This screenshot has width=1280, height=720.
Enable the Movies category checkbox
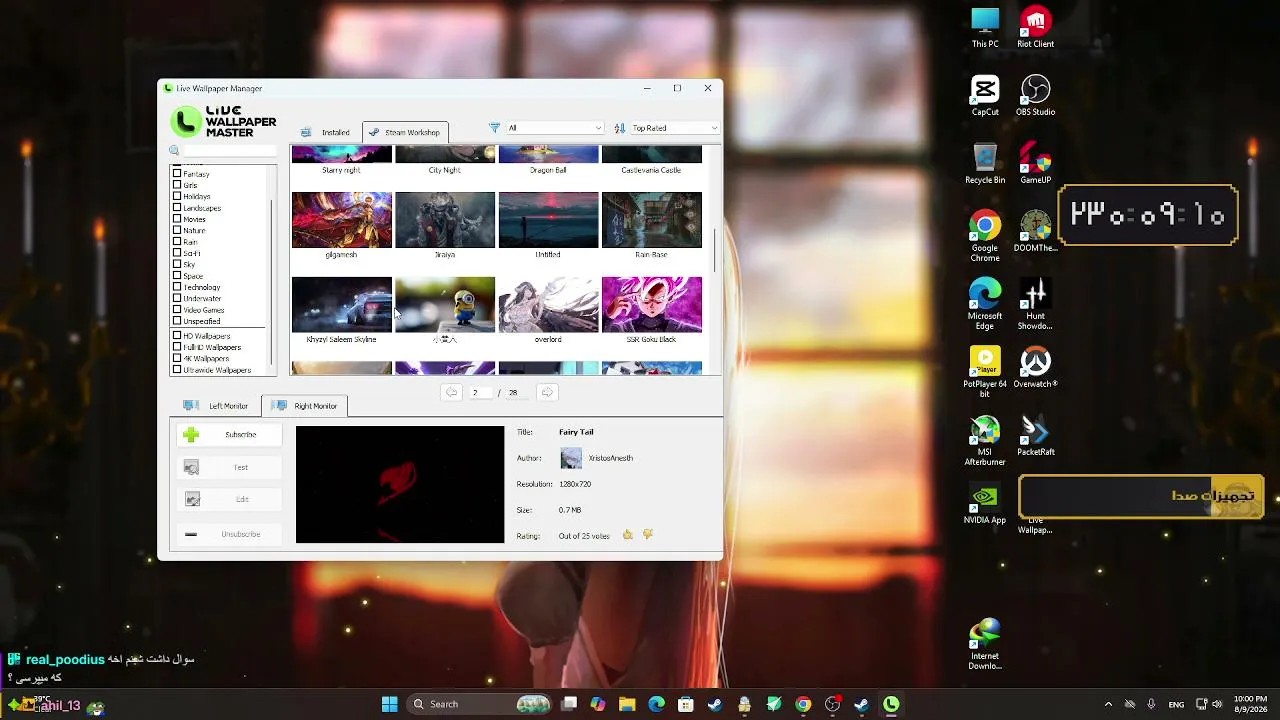click(x=177, y=219)
